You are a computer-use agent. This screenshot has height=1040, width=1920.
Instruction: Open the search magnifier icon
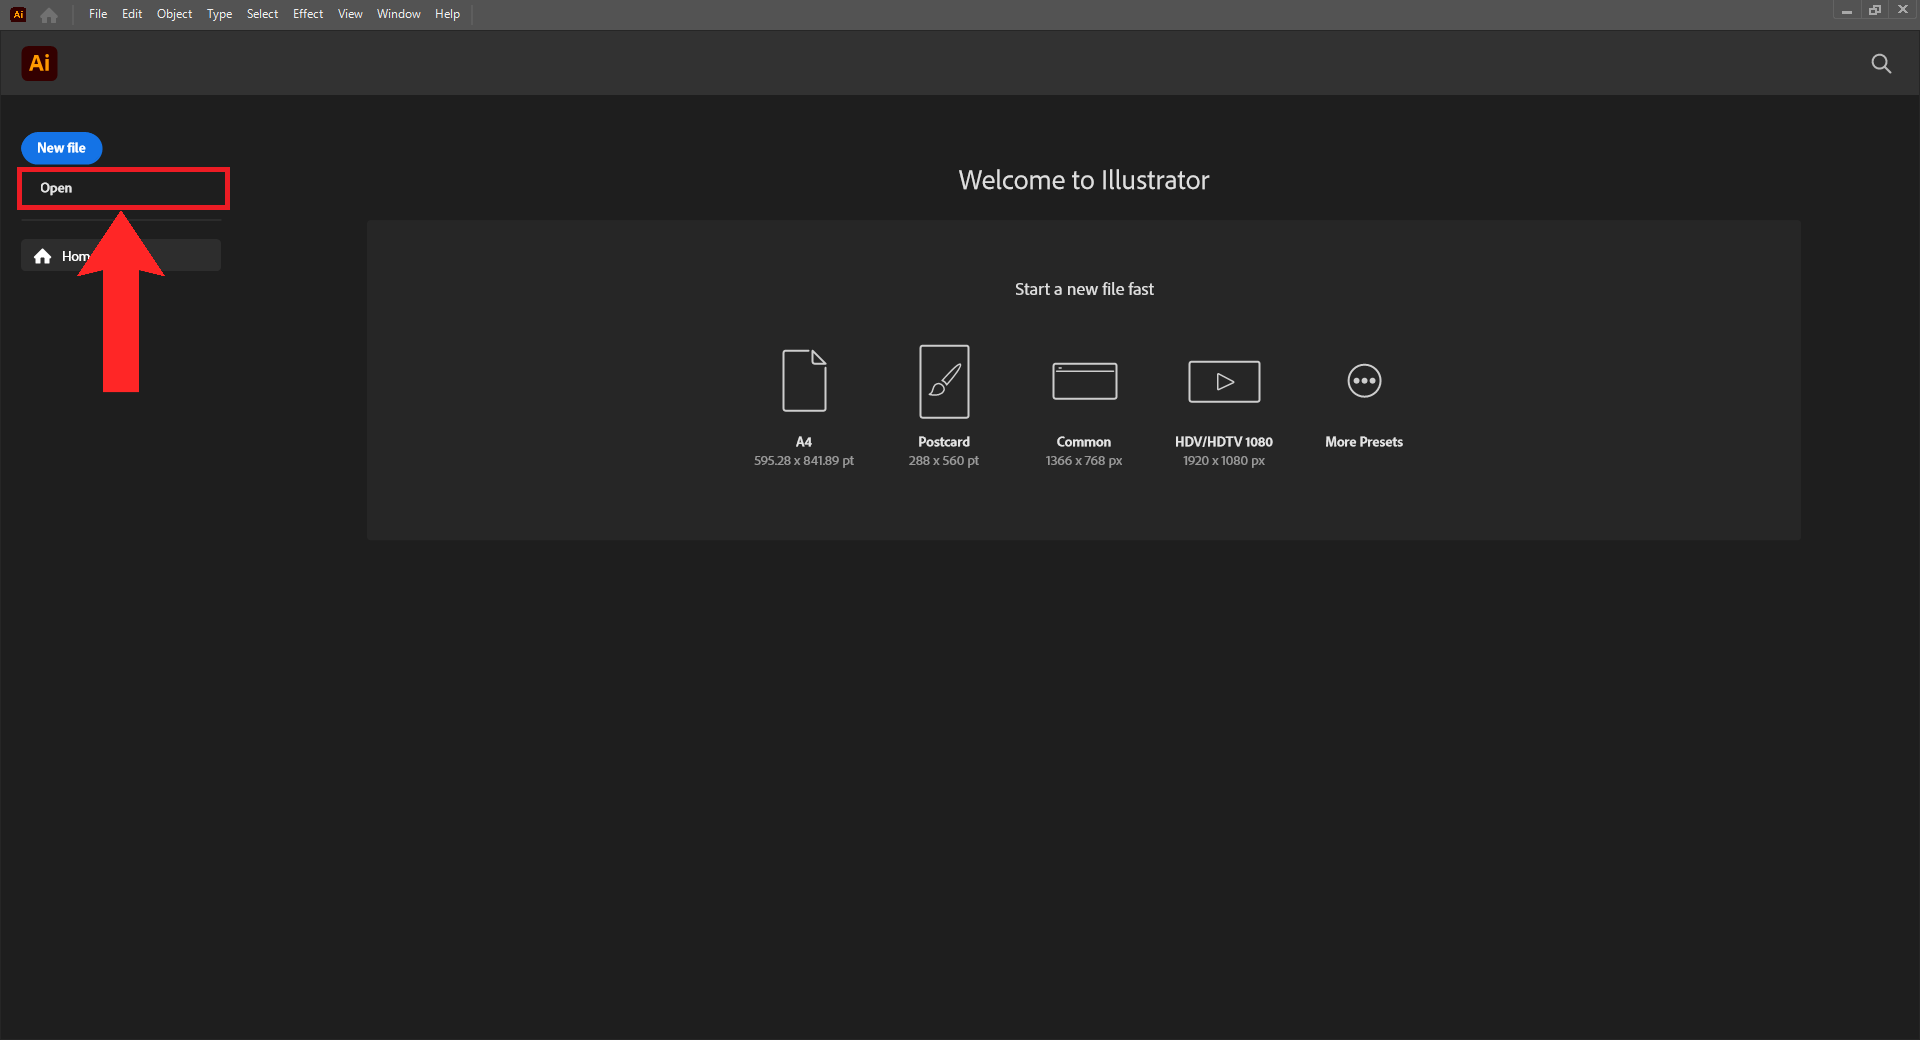(x=1881, y=64)
